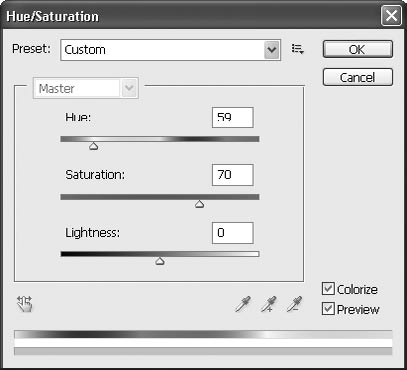Screen dimensions: 407x370
Task: Toggle the Preview checkbox
Action: pos(328,309)
